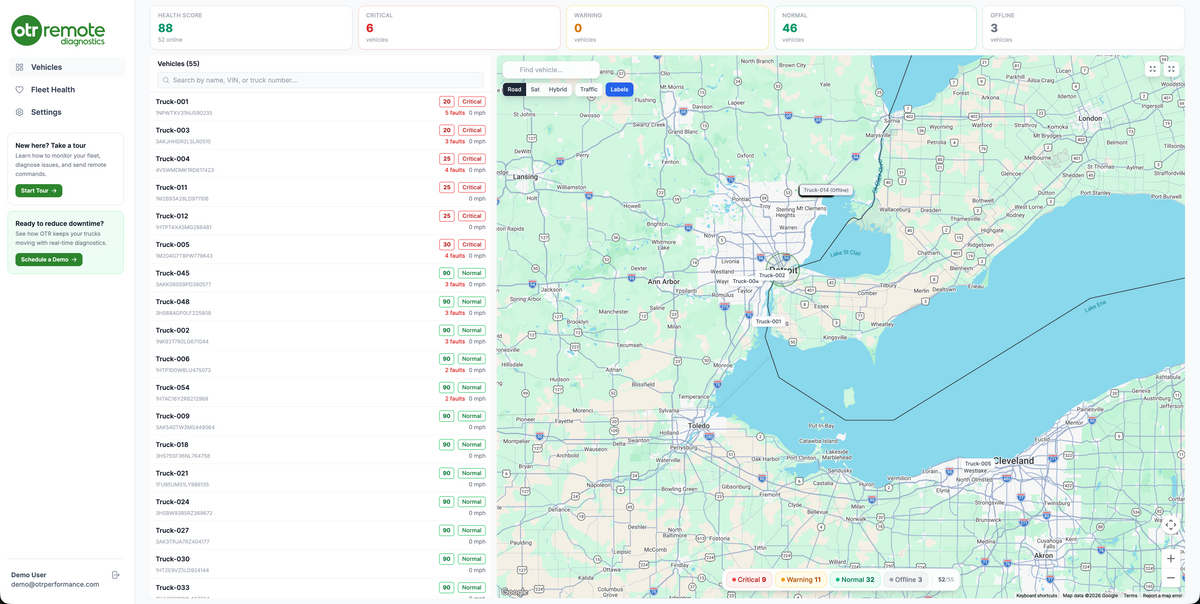
Task: Select the Truck-002 marker near Detroit
Action: 771,275
